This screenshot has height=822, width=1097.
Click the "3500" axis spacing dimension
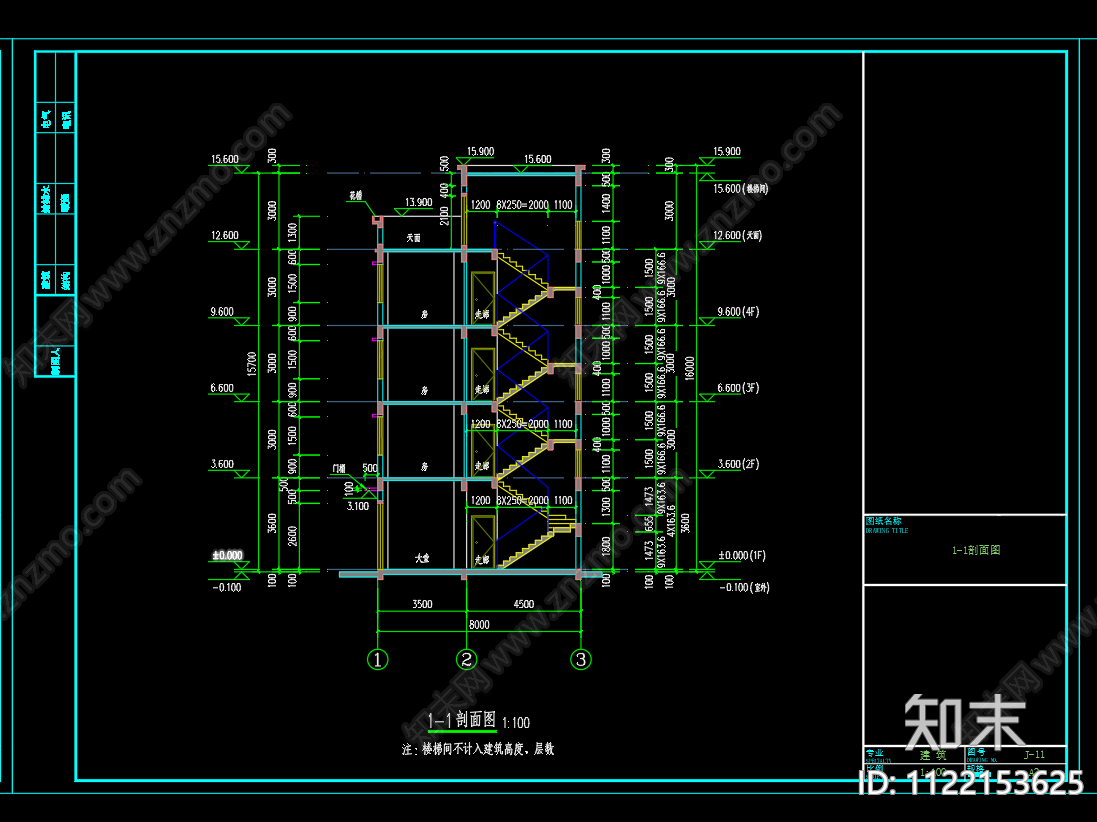click(422, 604)
